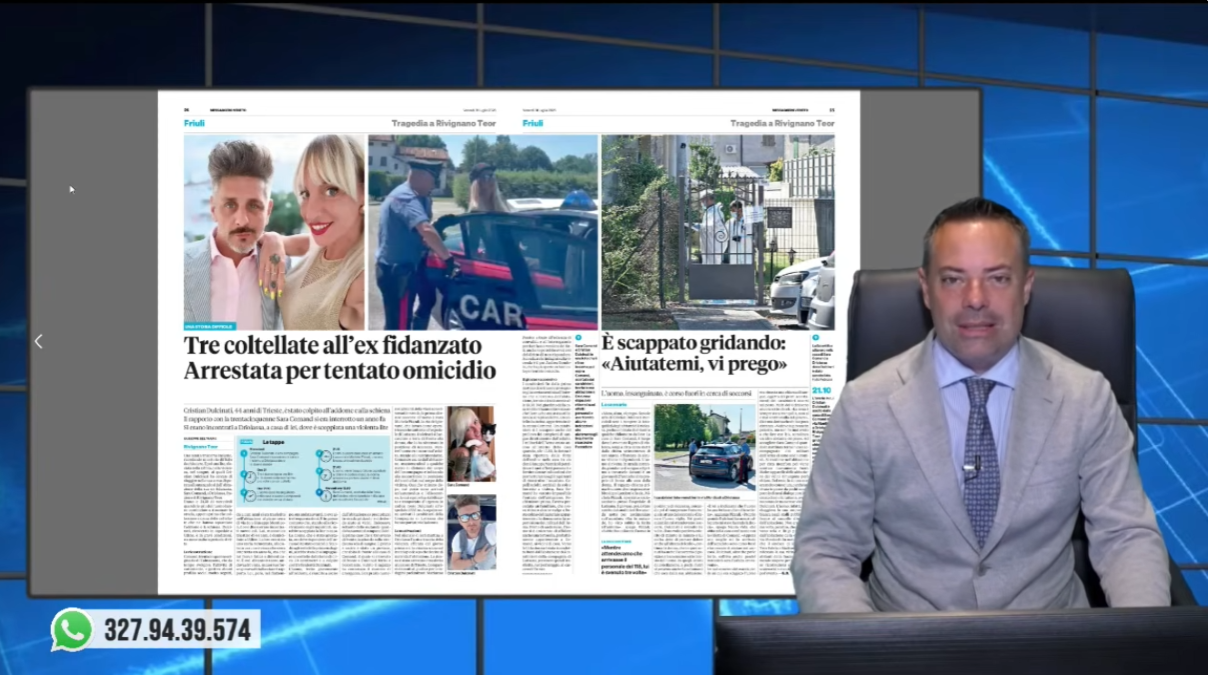Select "Tragedia a Rivignano Teor" on left-hand page
The width and height of the screenshot is (1208, 675).
point(444,123)
